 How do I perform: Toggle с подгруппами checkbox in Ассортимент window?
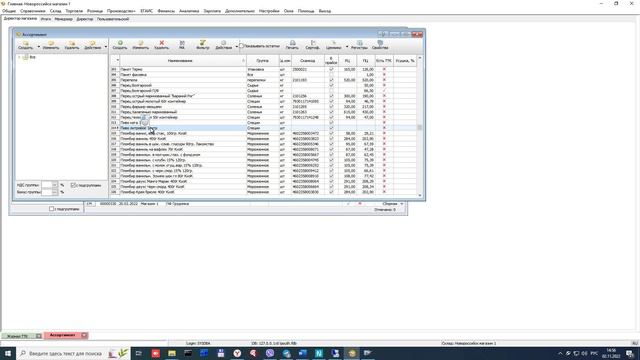pyautogui.click(x=73, y=185)
